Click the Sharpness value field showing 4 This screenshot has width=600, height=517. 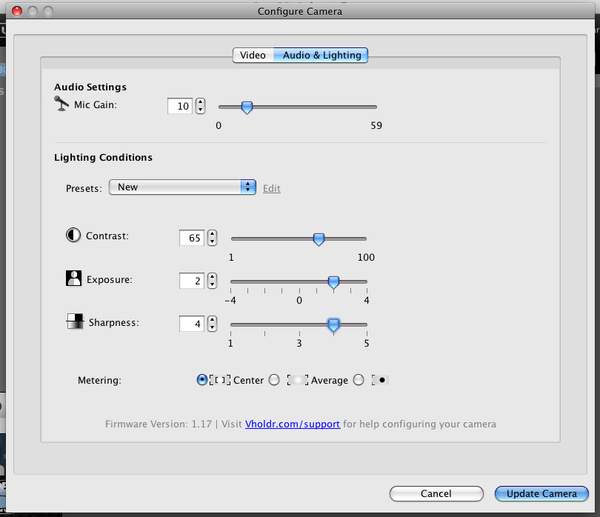(192, 324)
